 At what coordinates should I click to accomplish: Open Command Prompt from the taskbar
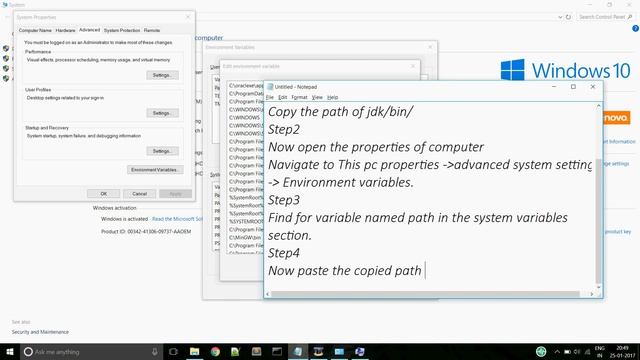pyautogui.click(x=277, y=351)
